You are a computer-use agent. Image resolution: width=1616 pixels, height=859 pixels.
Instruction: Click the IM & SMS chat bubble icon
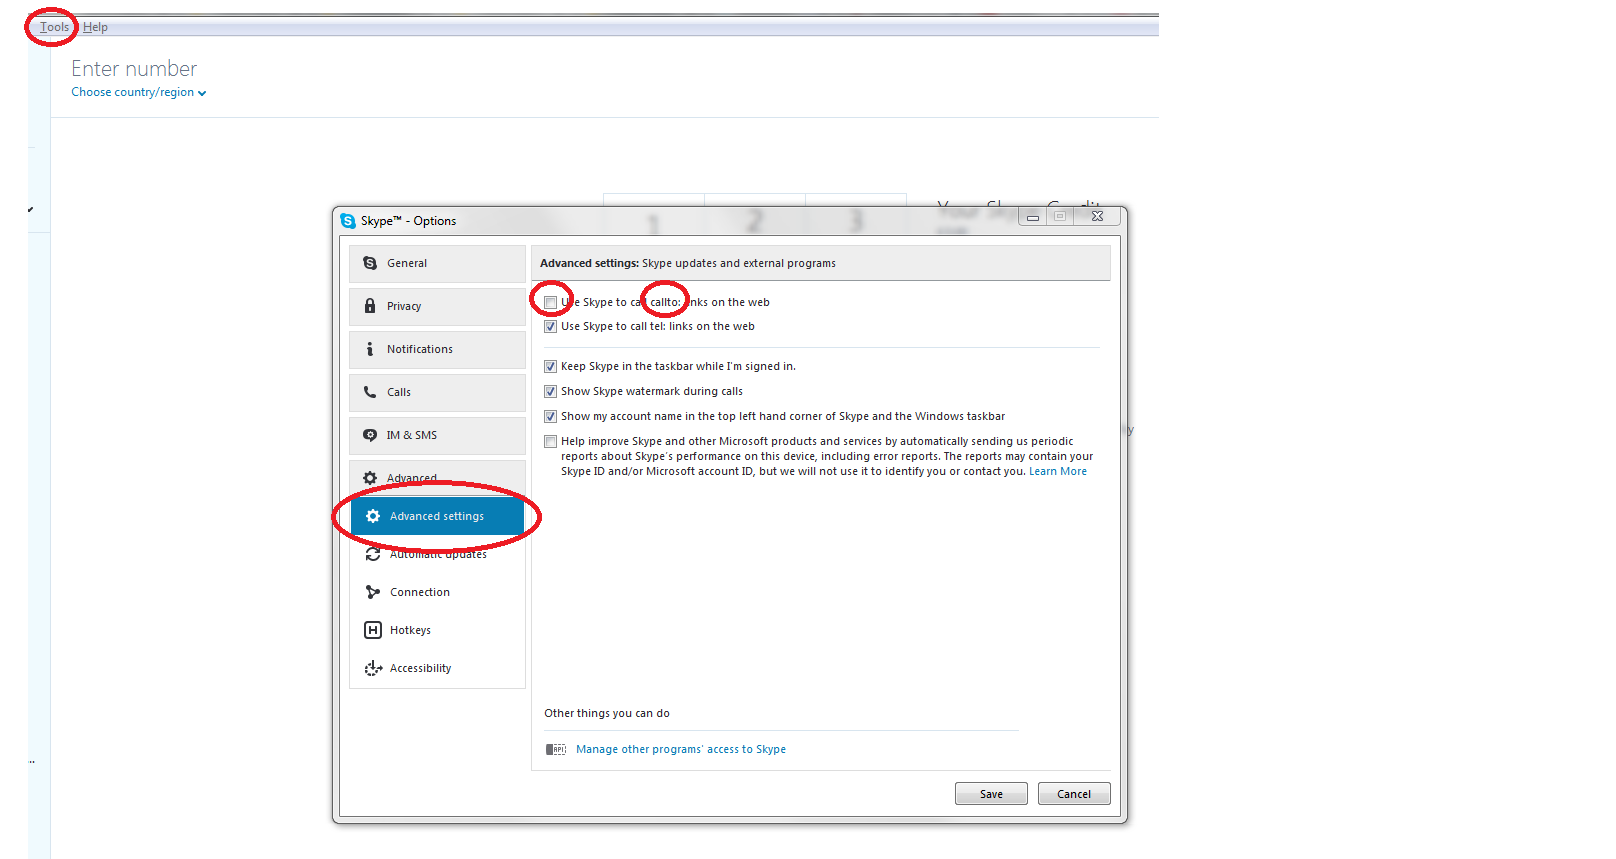tap(370, 435)
